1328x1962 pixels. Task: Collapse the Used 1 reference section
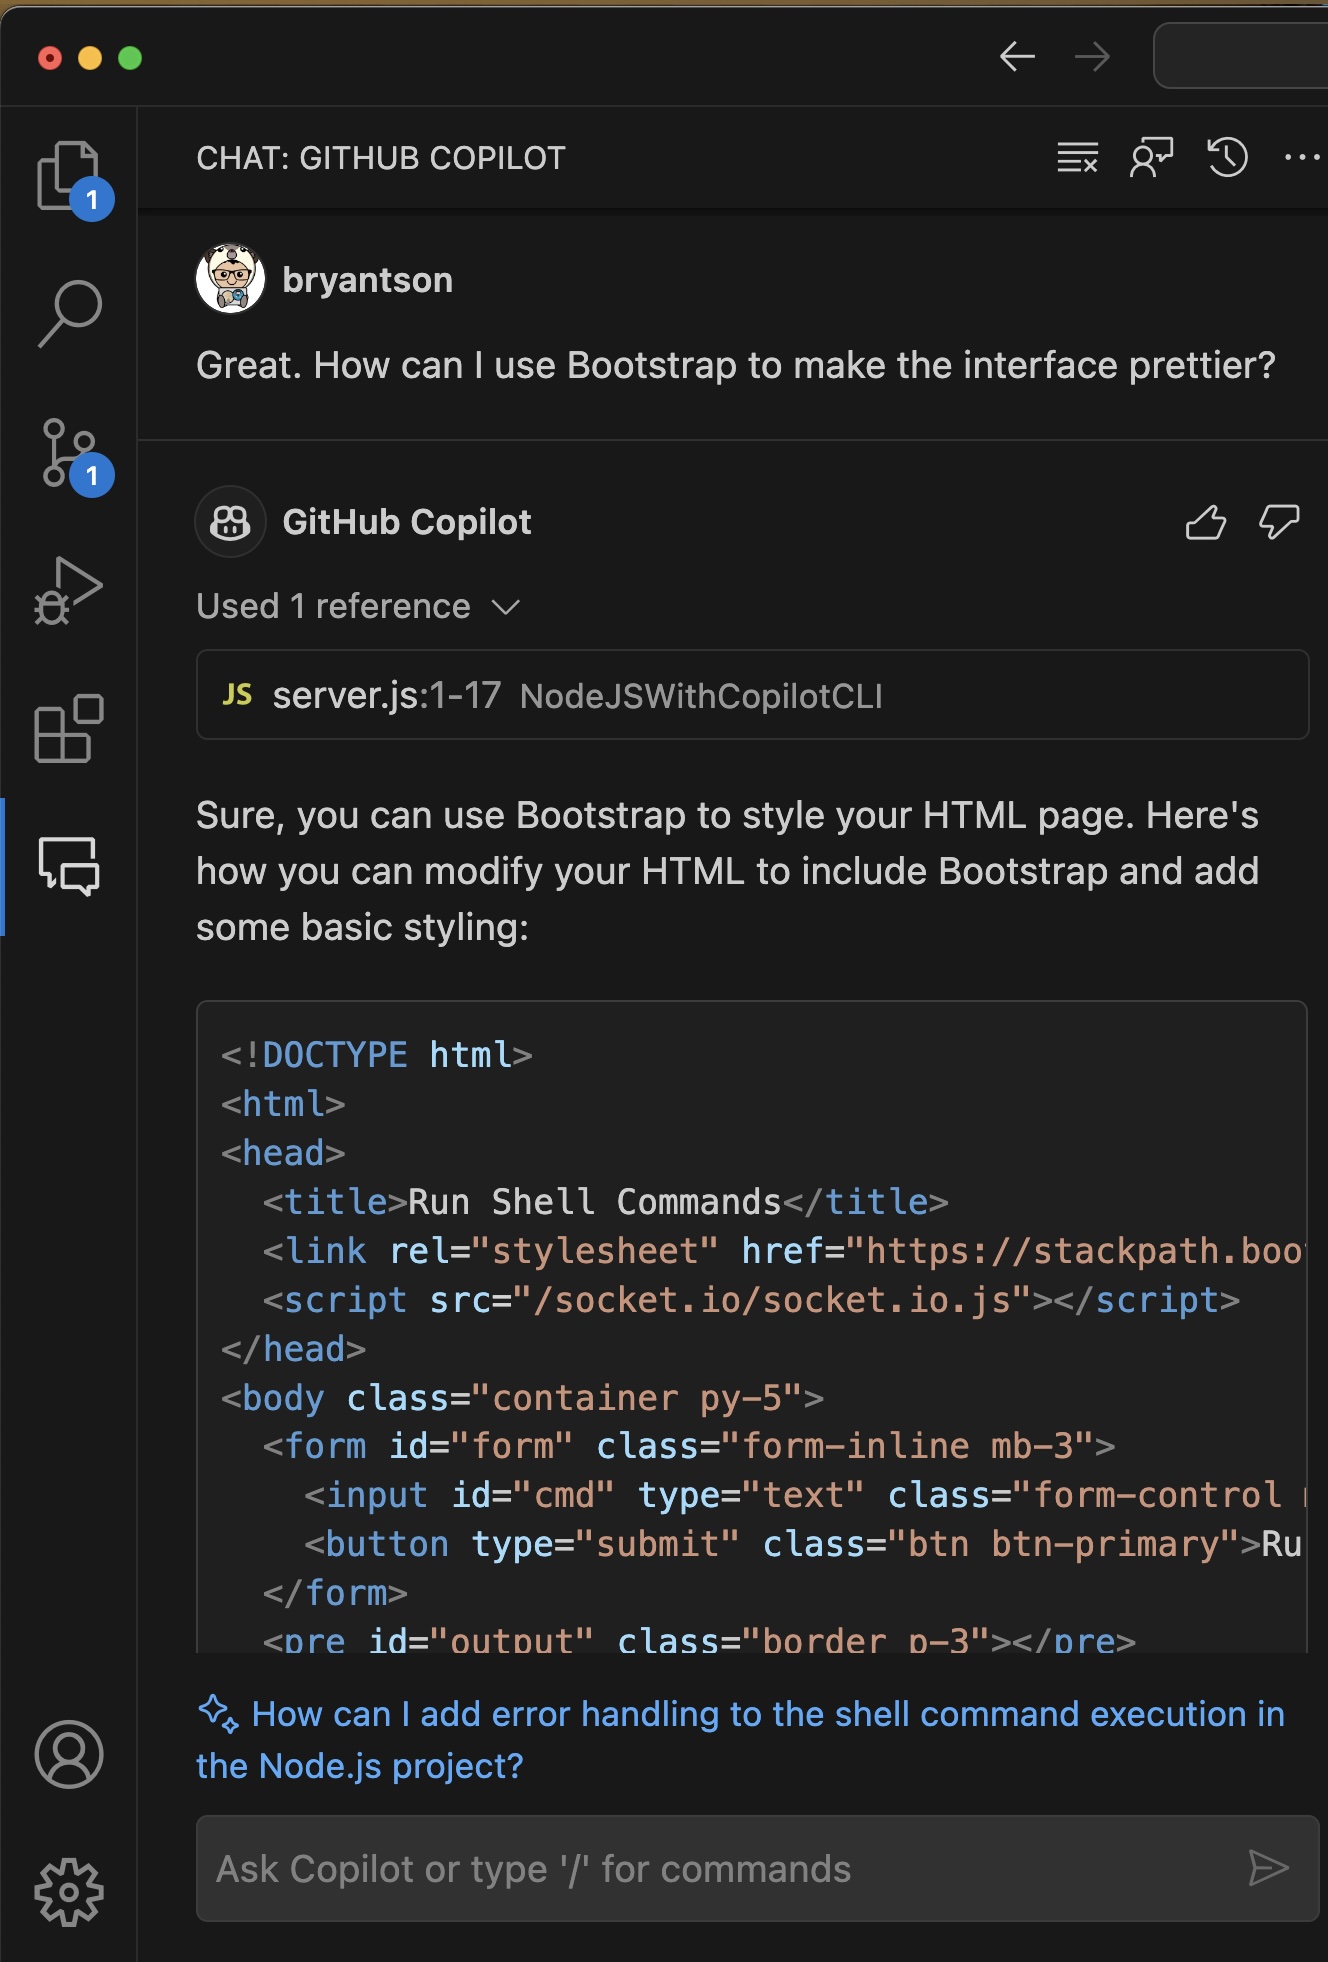tap(358, 606)
